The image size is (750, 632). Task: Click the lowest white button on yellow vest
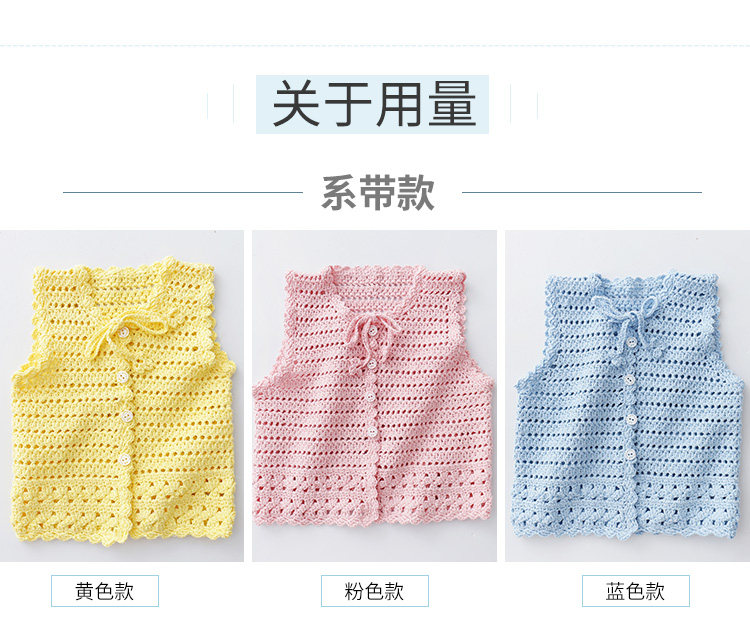pyautogui.click(x=126, y=460)
